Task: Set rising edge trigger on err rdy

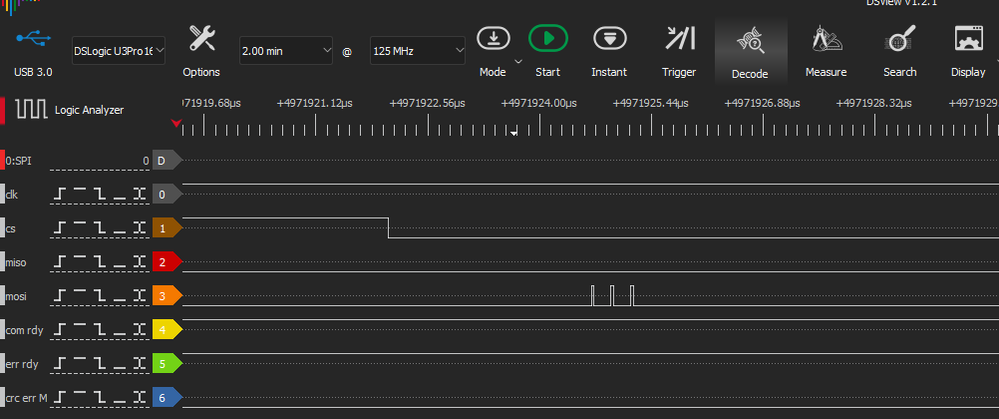Action: coord(59,364)
